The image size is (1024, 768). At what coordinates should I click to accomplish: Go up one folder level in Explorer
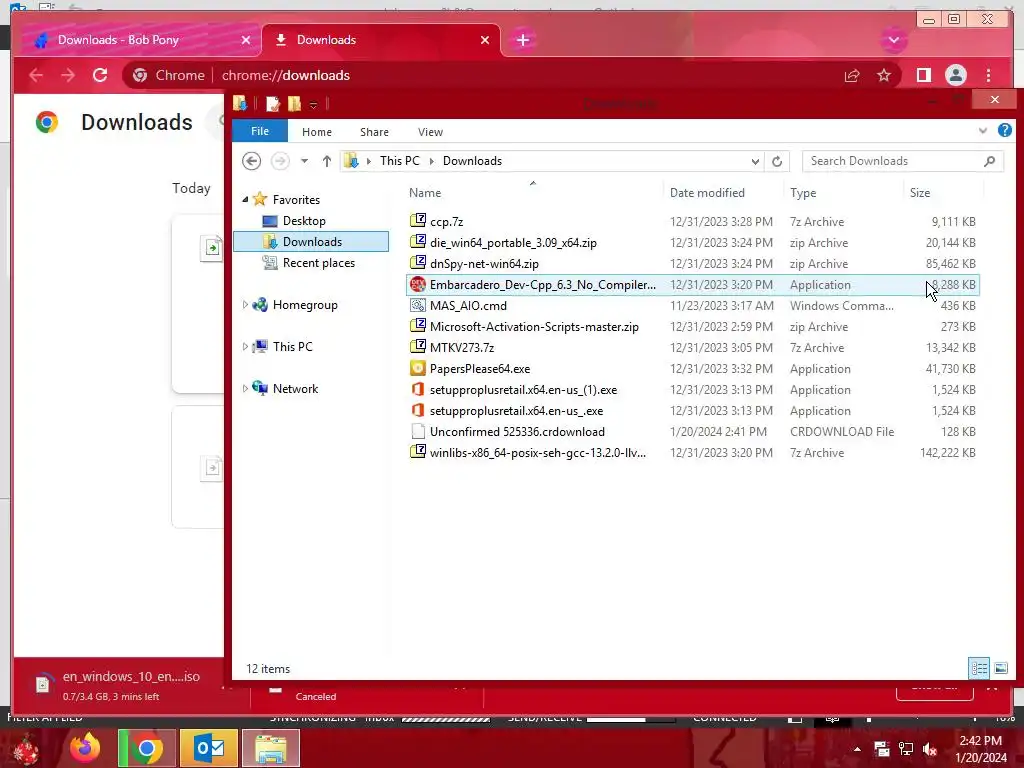click(327, 161)
